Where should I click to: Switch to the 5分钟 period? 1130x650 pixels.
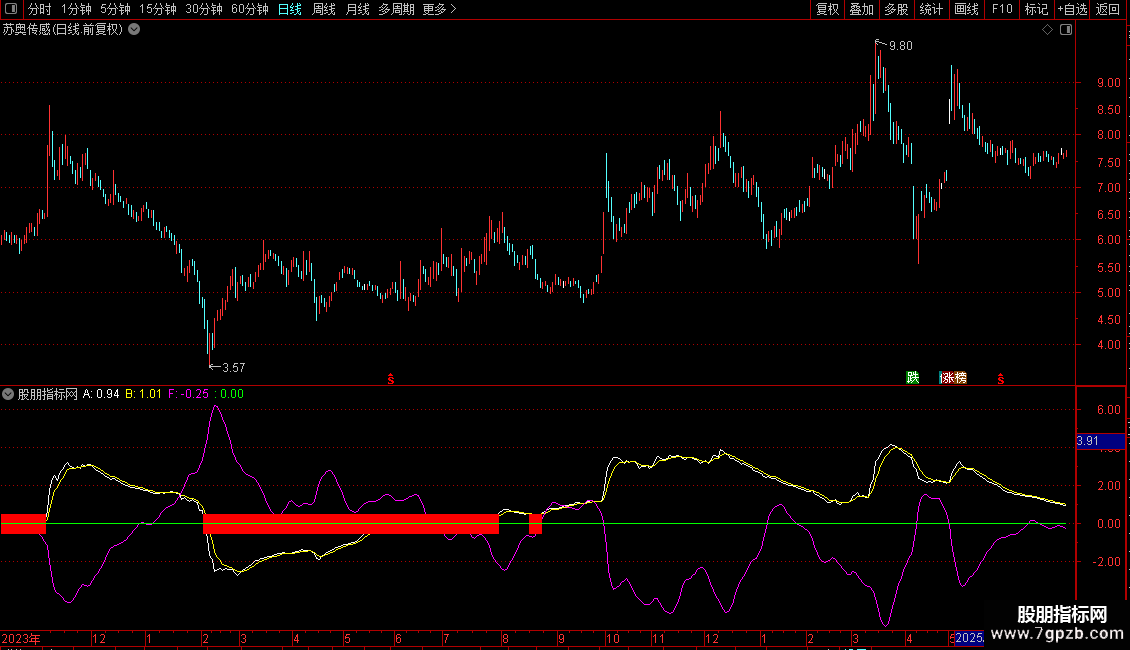point(115,9)
